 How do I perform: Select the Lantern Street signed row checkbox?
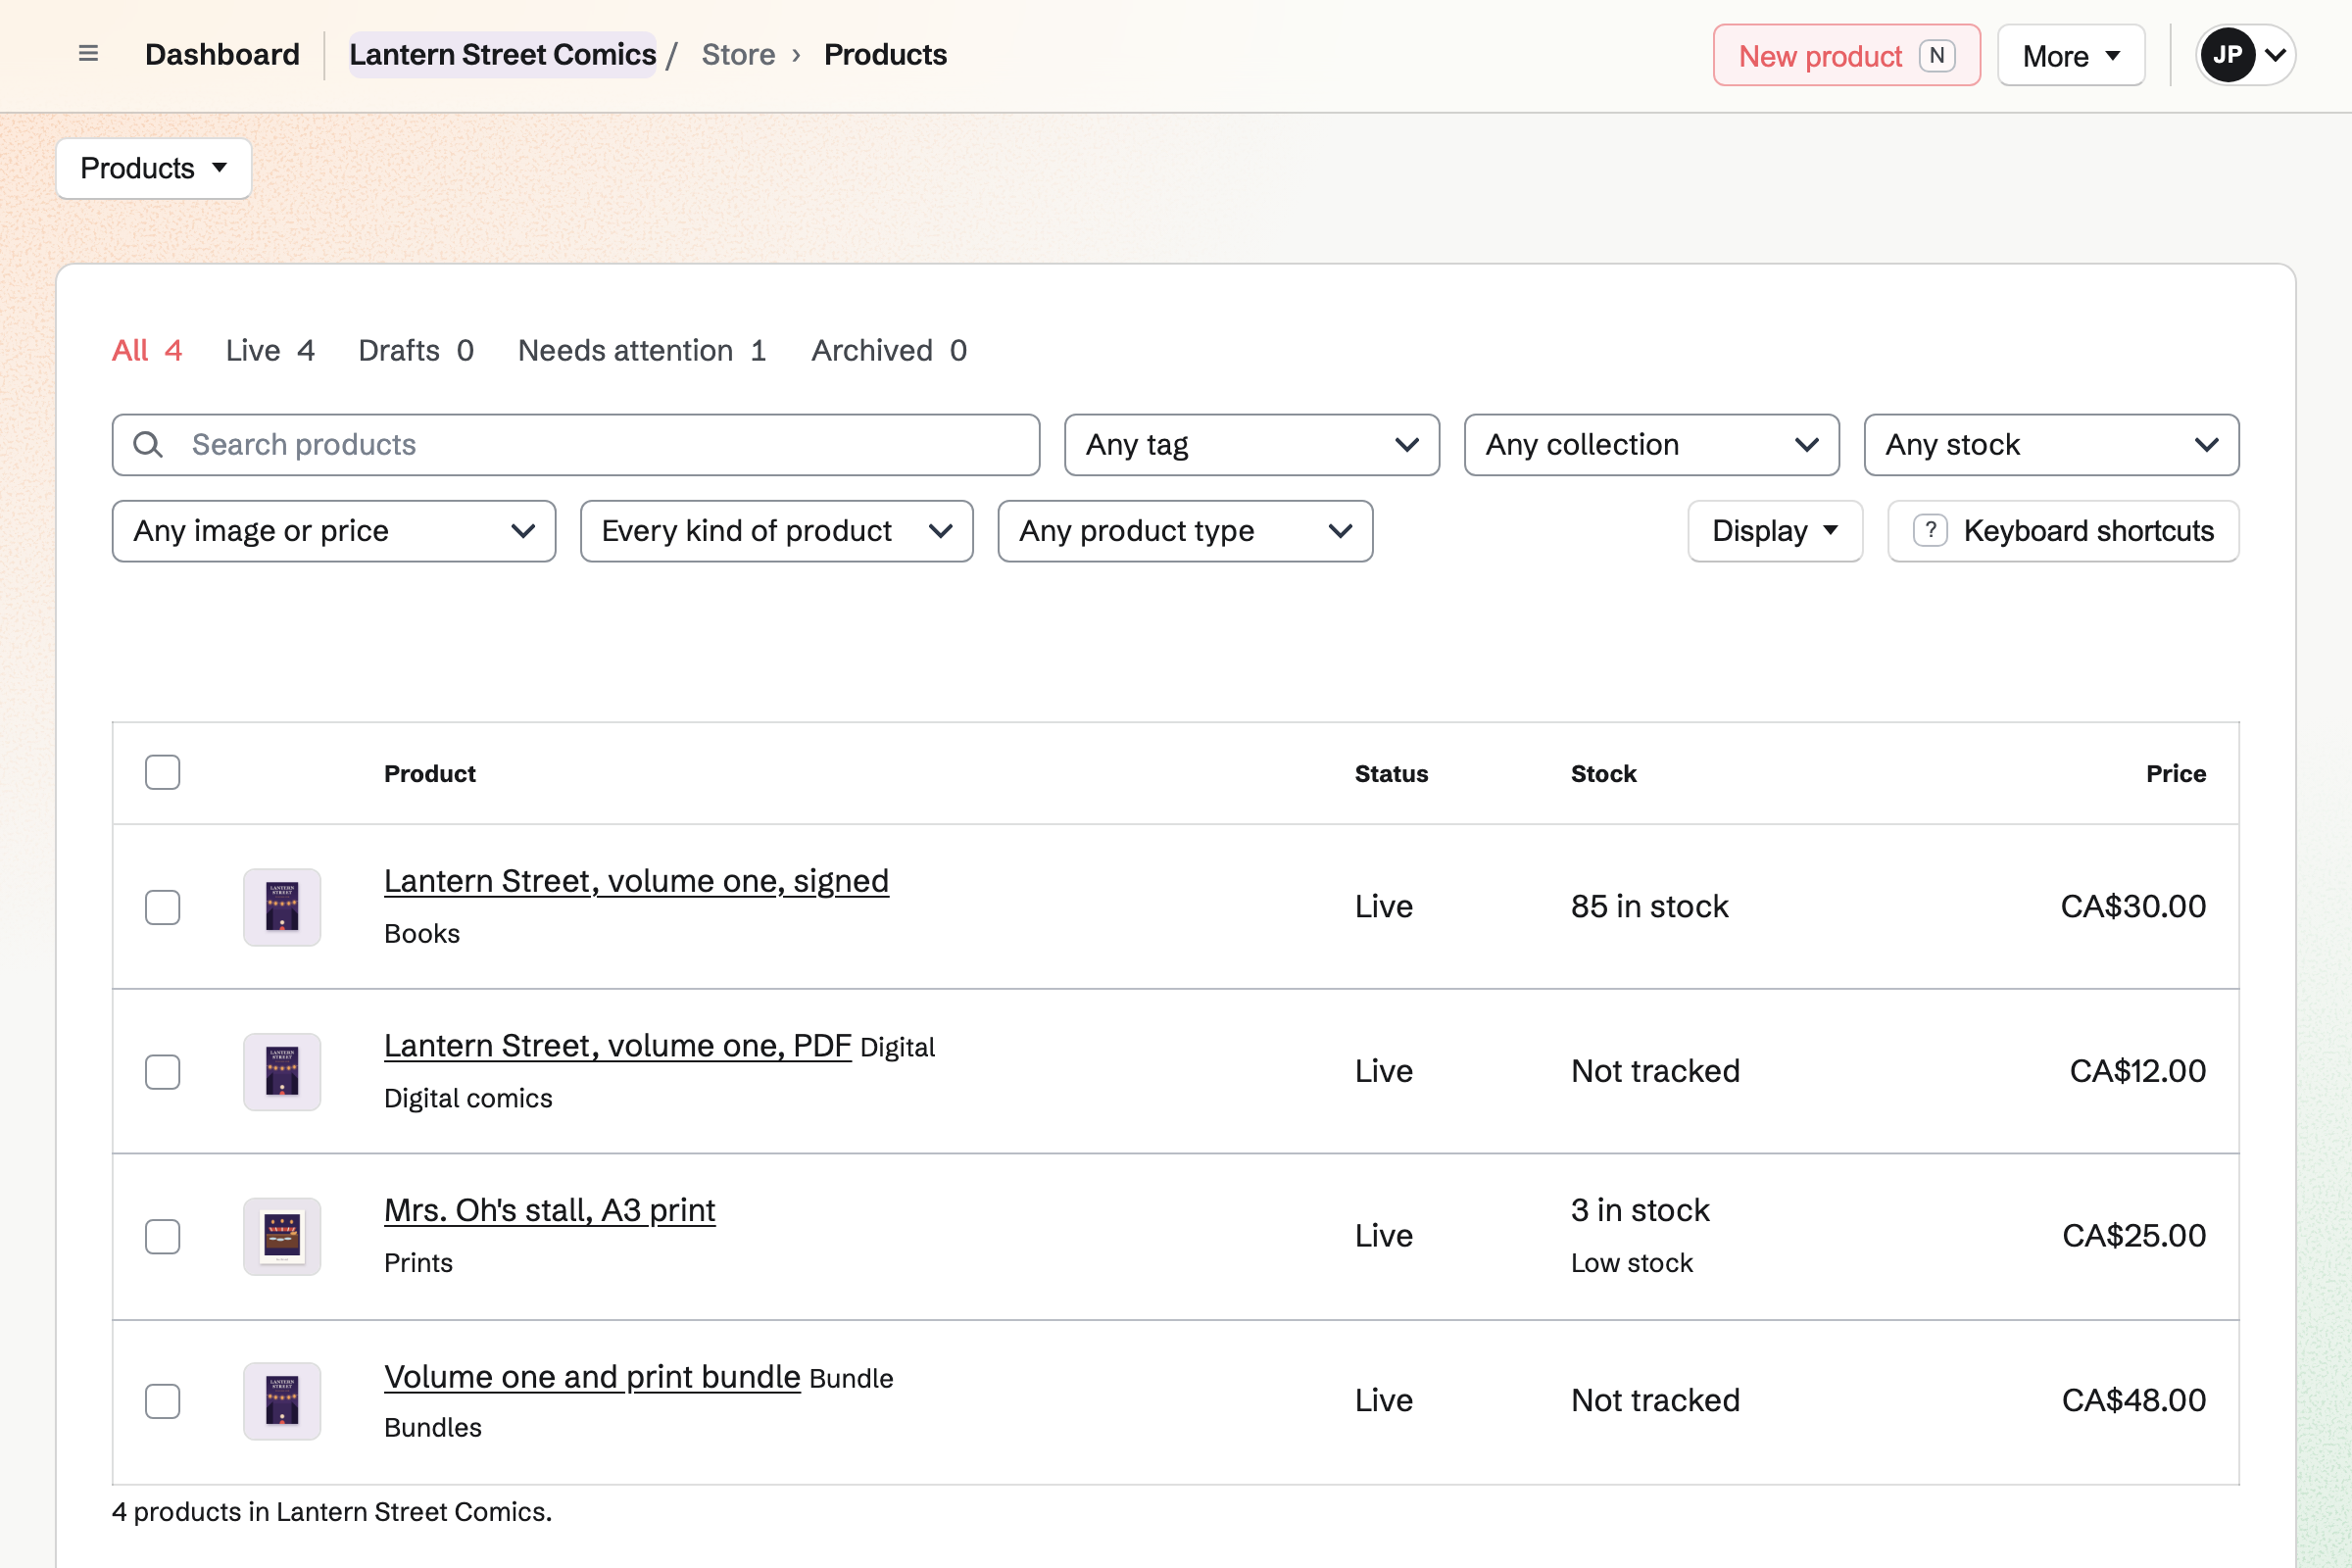coord(162,907)
